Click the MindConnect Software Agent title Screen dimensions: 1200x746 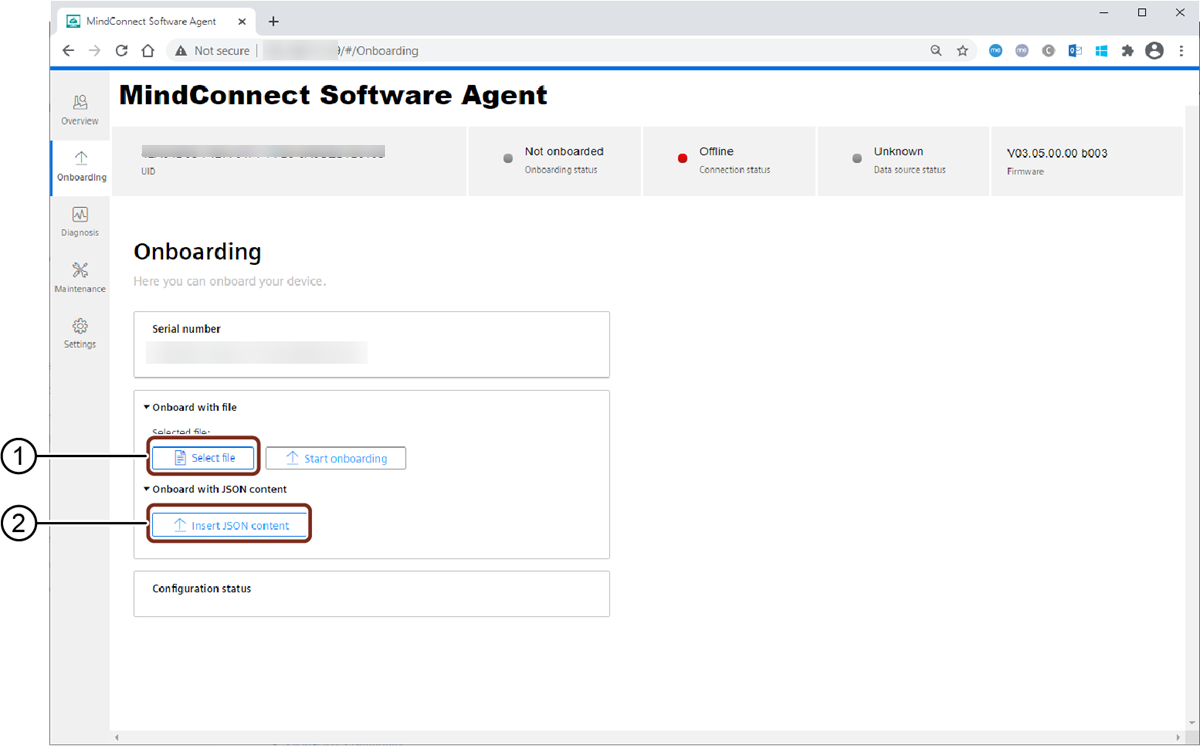[x=333, y=95]
